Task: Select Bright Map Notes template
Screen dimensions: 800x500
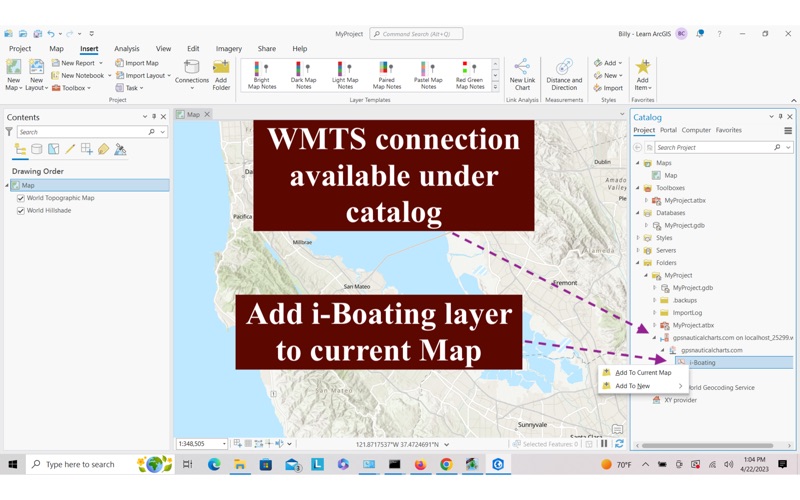Action: (x=262, y=75)
